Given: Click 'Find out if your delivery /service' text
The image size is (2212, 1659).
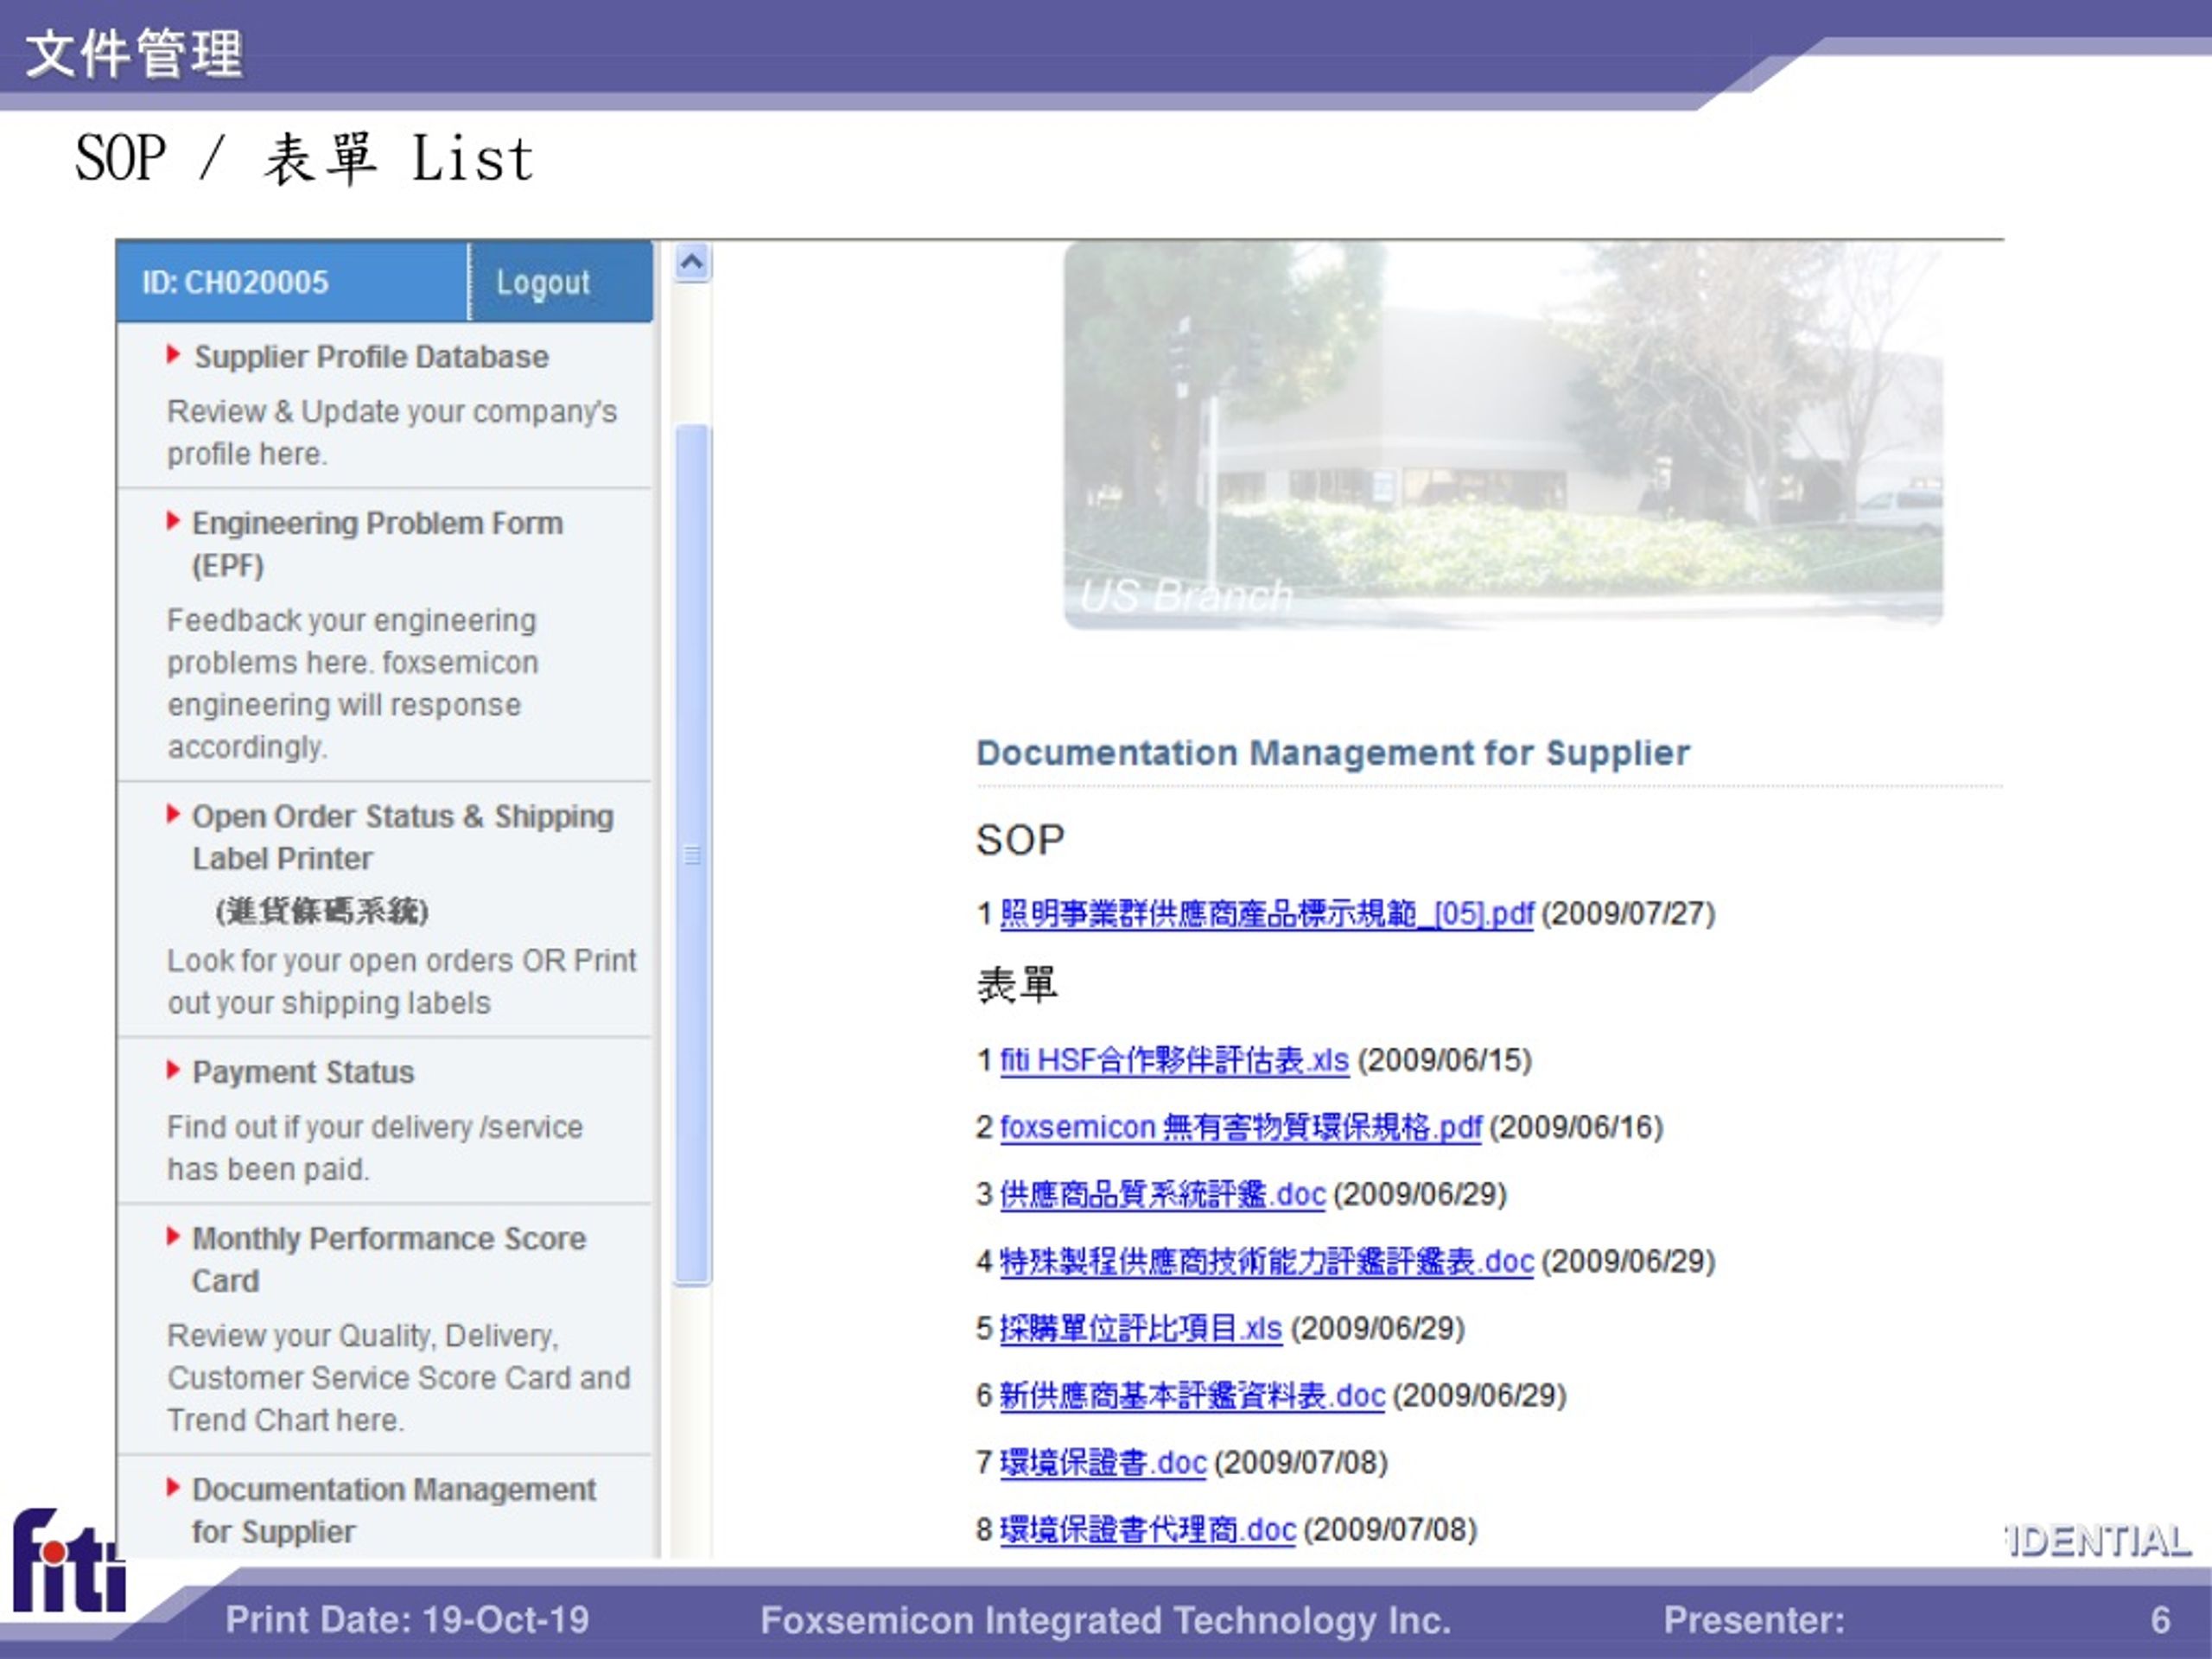Looking at the screenshot, I should click(x=375, y=1127).
